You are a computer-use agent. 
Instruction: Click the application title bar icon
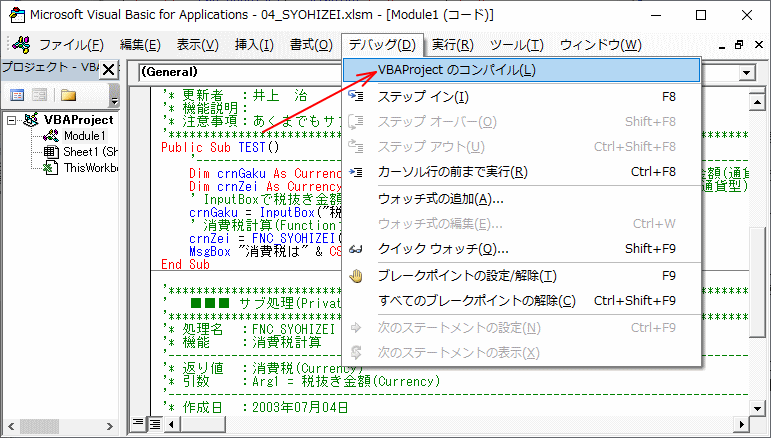tap(17, 15)
